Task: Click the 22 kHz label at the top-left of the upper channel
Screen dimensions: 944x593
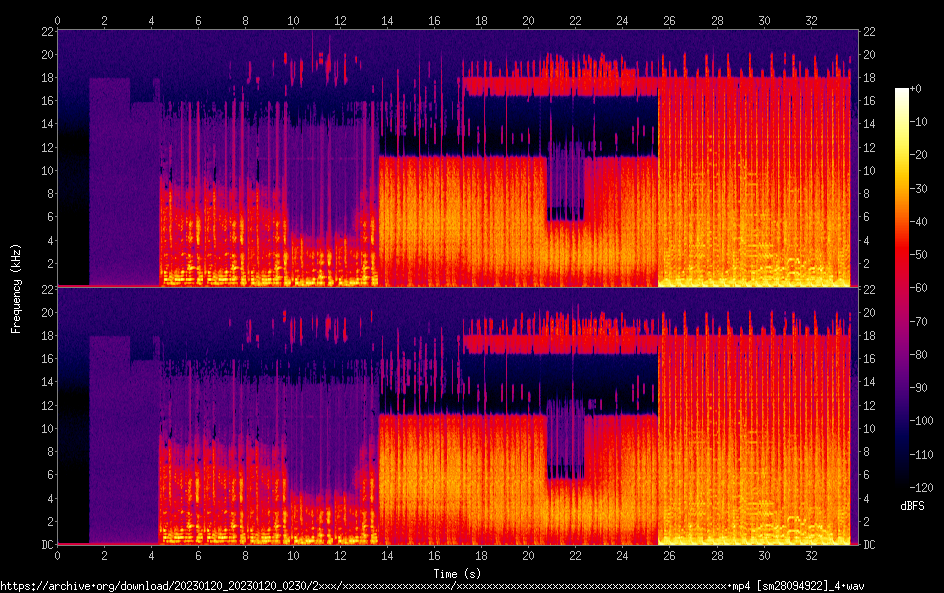Action: [x=45, y=31]
